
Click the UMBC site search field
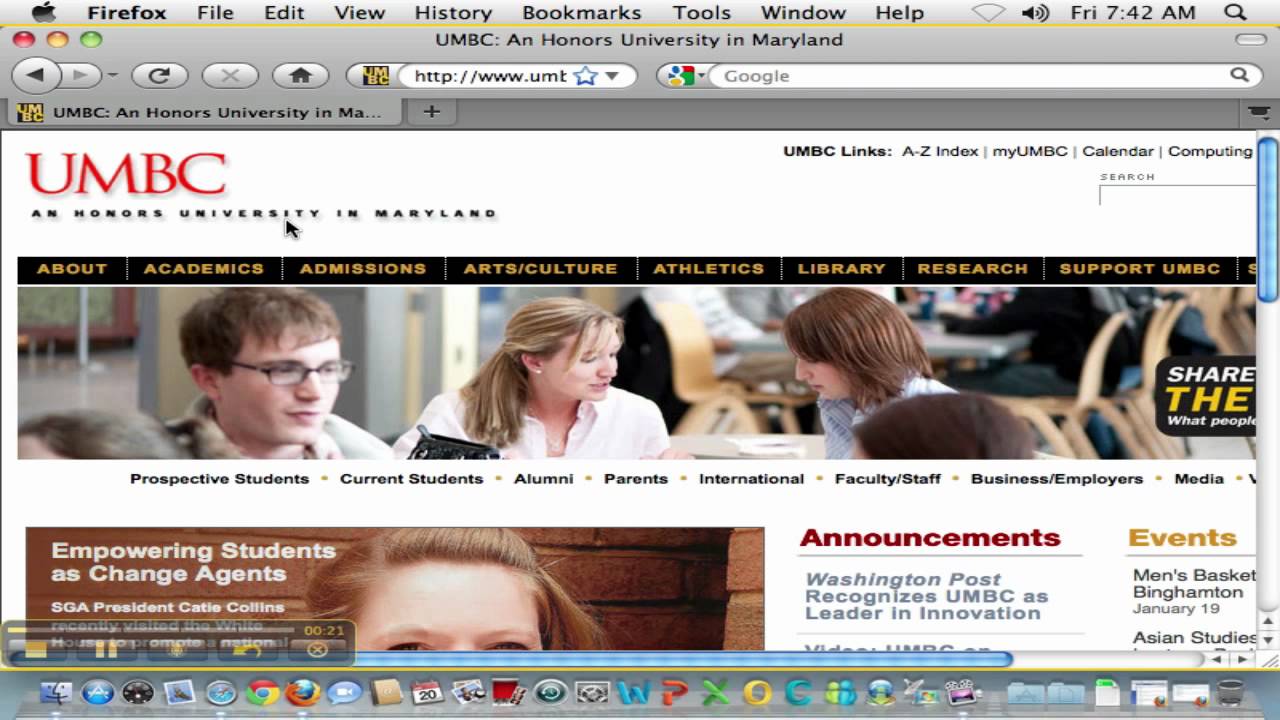[x=1177, y=196]
